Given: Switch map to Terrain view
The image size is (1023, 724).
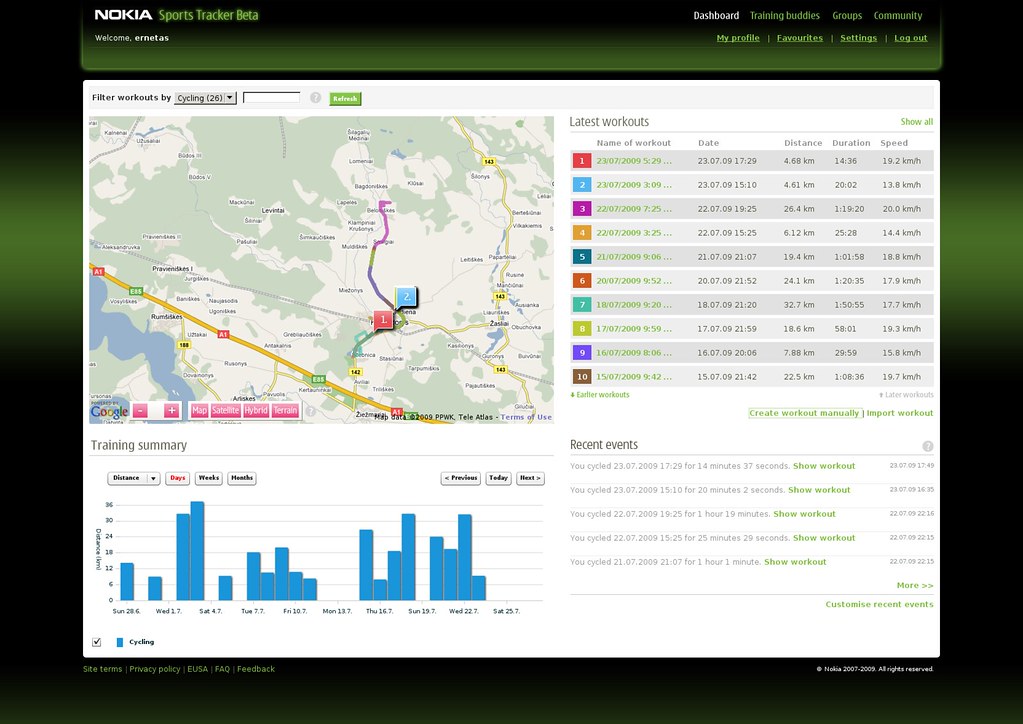Looking at the screenshot, I should pyautogui.click(x=285, y=410).
